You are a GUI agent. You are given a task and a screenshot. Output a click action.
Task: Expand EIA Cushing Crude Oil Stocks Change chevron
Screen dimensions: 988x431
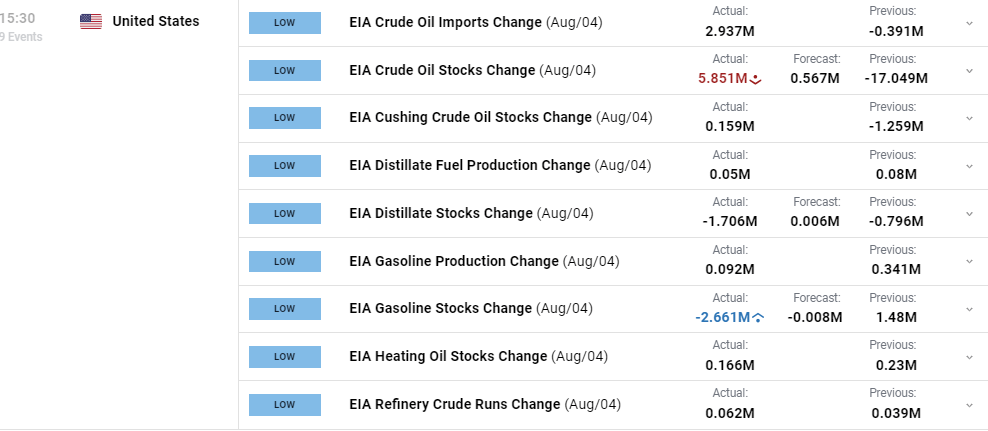click(x=969, y=118)
